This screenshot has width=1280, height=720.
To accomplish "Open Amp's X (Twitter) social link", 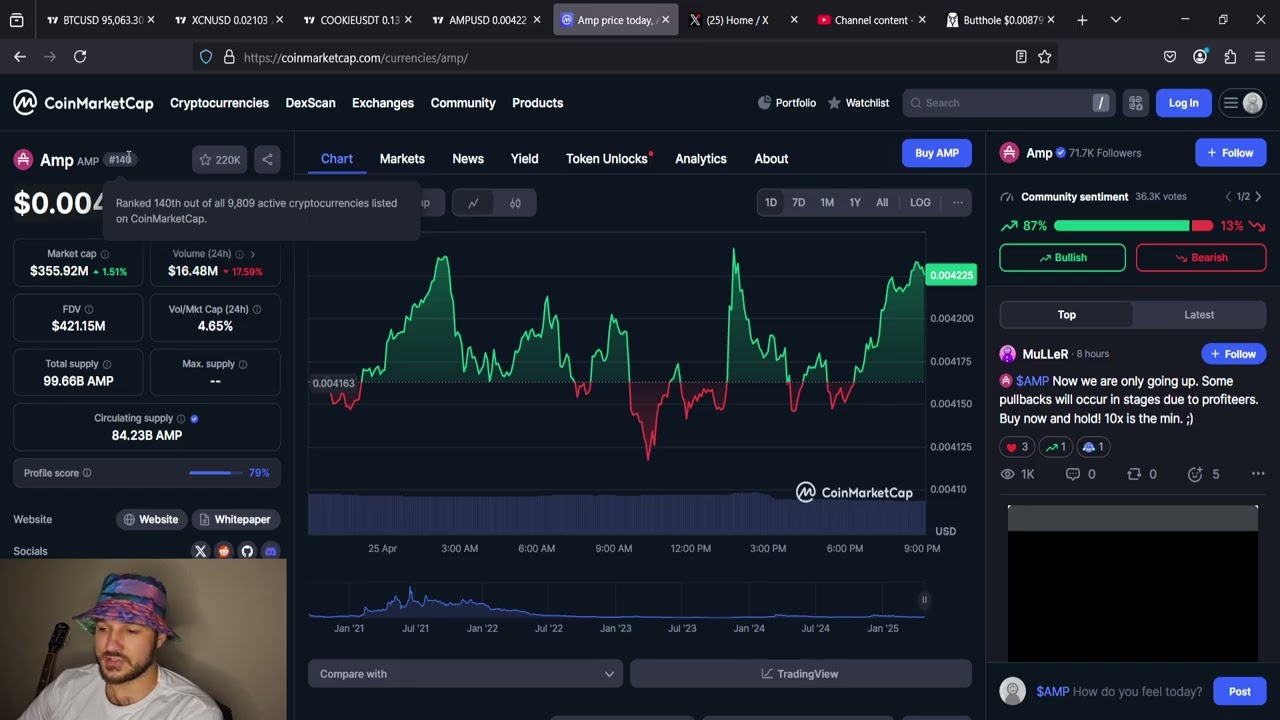I will click(200, 551).
